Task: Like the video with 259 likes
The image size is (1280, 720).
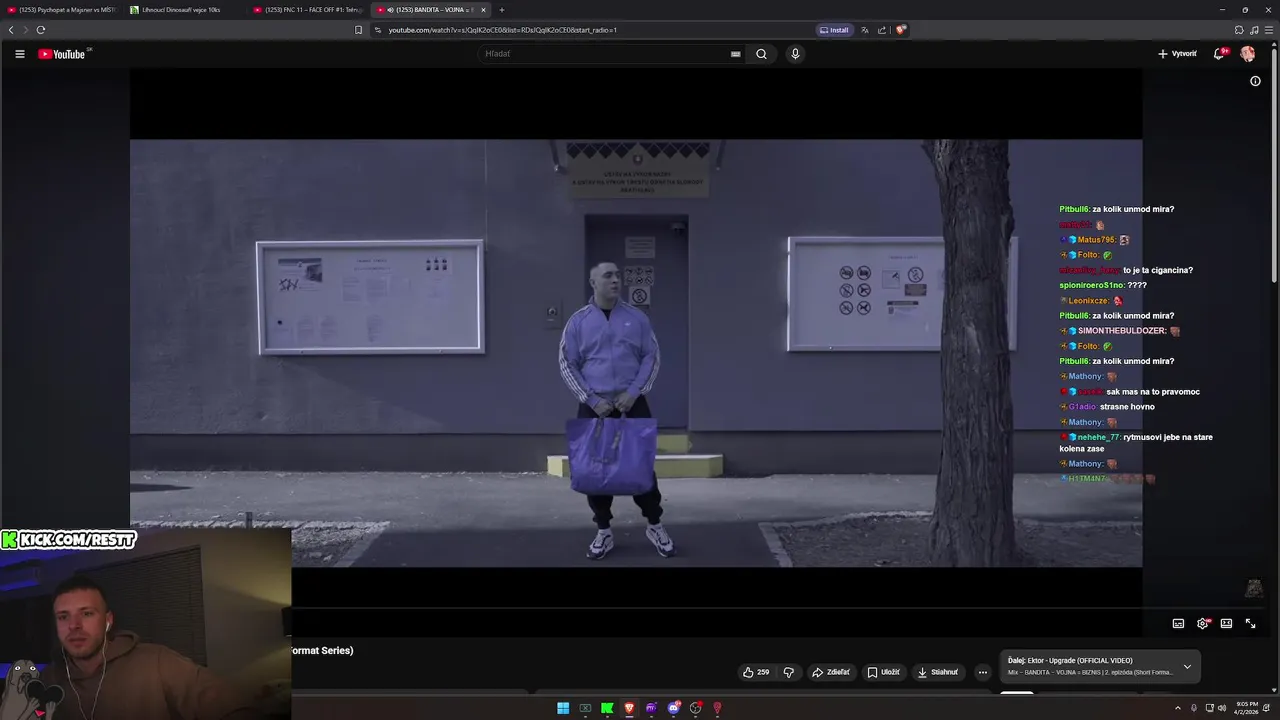Action: click(756, 672)
